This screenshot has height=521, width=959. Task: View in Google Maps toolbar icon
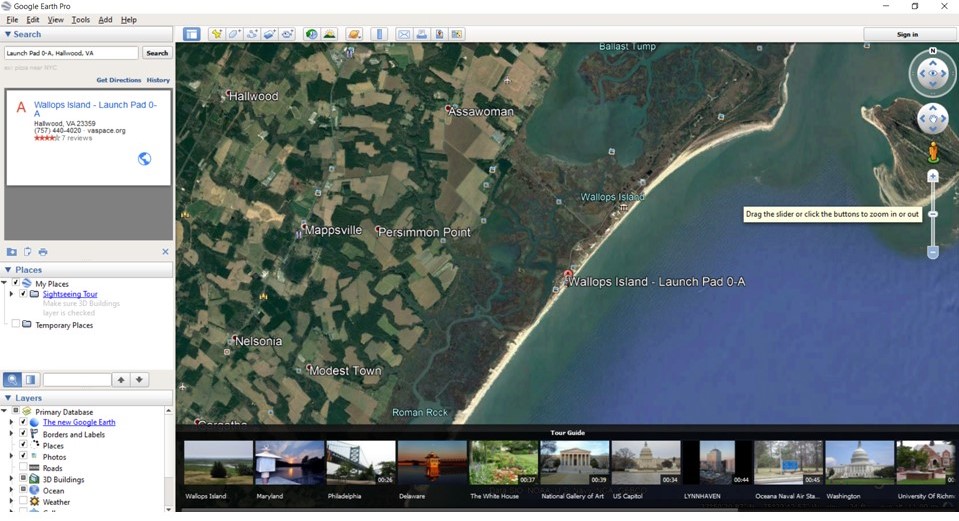(x=457, y=34)
